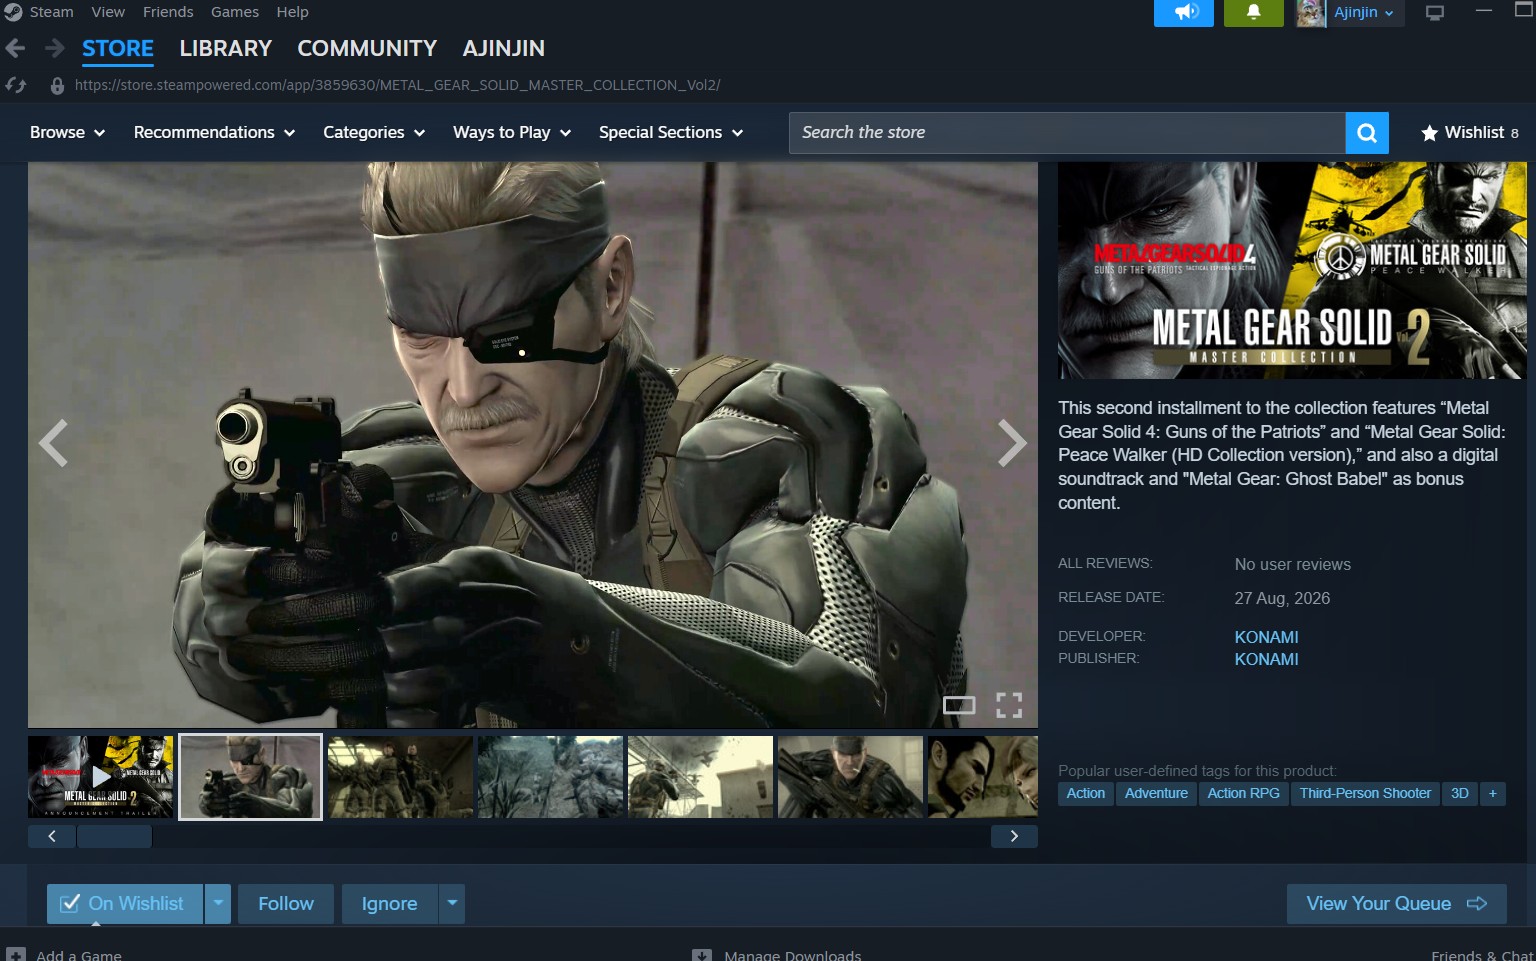1536x961 pixels.
Task: Click the Steam logo icon
Action: [x=13, y=12]
